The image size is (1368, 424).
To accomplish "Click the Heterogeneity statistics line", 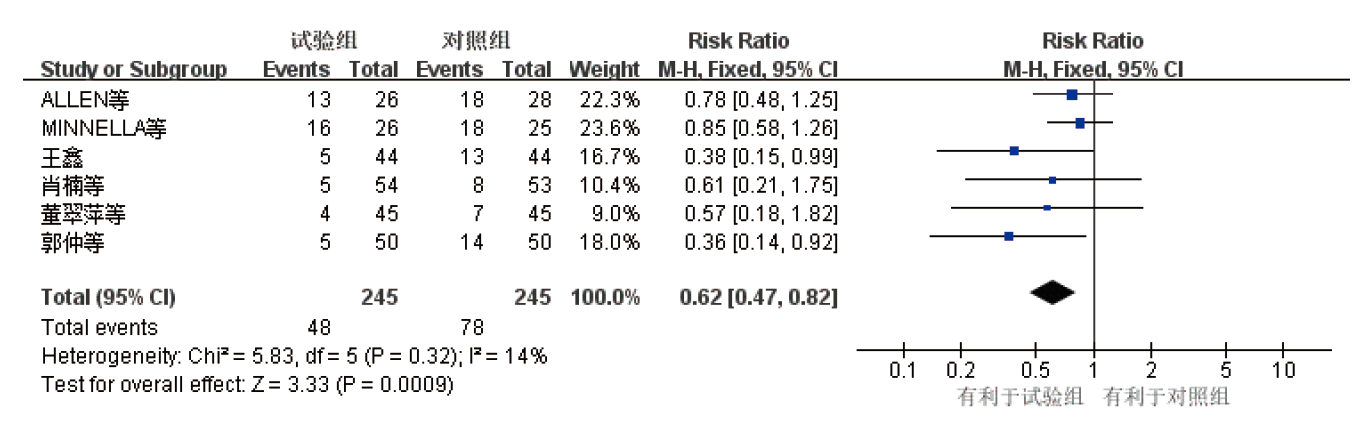I will [x=293, y=356].
